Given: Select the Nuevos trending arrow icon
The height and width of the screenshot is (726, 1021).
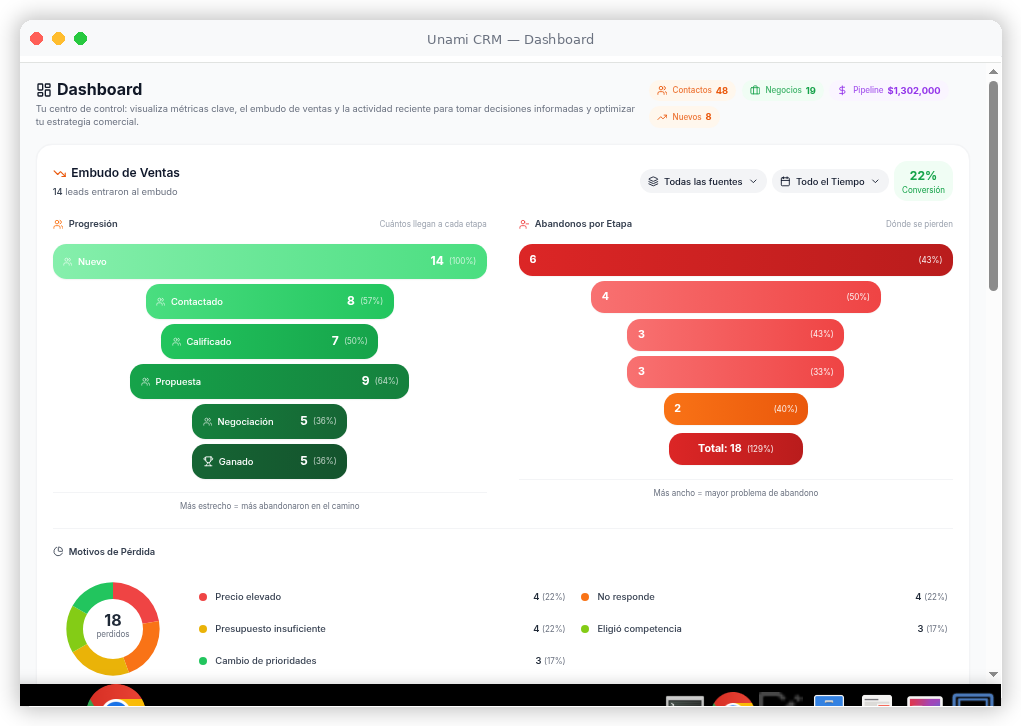Looking at the screenshot, I should pyautogui.click(x=661, y=116).
